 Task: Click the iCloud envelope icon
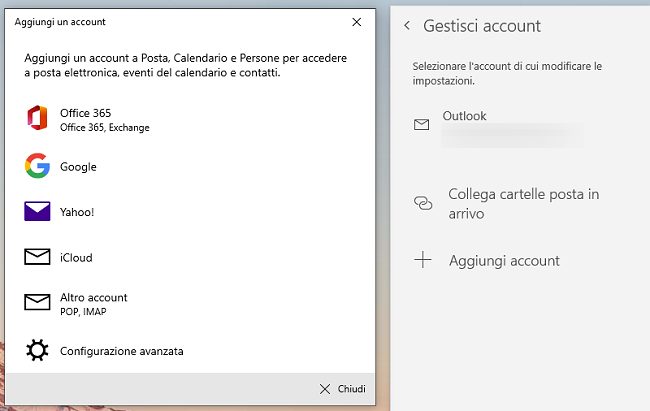click(37, 257)
